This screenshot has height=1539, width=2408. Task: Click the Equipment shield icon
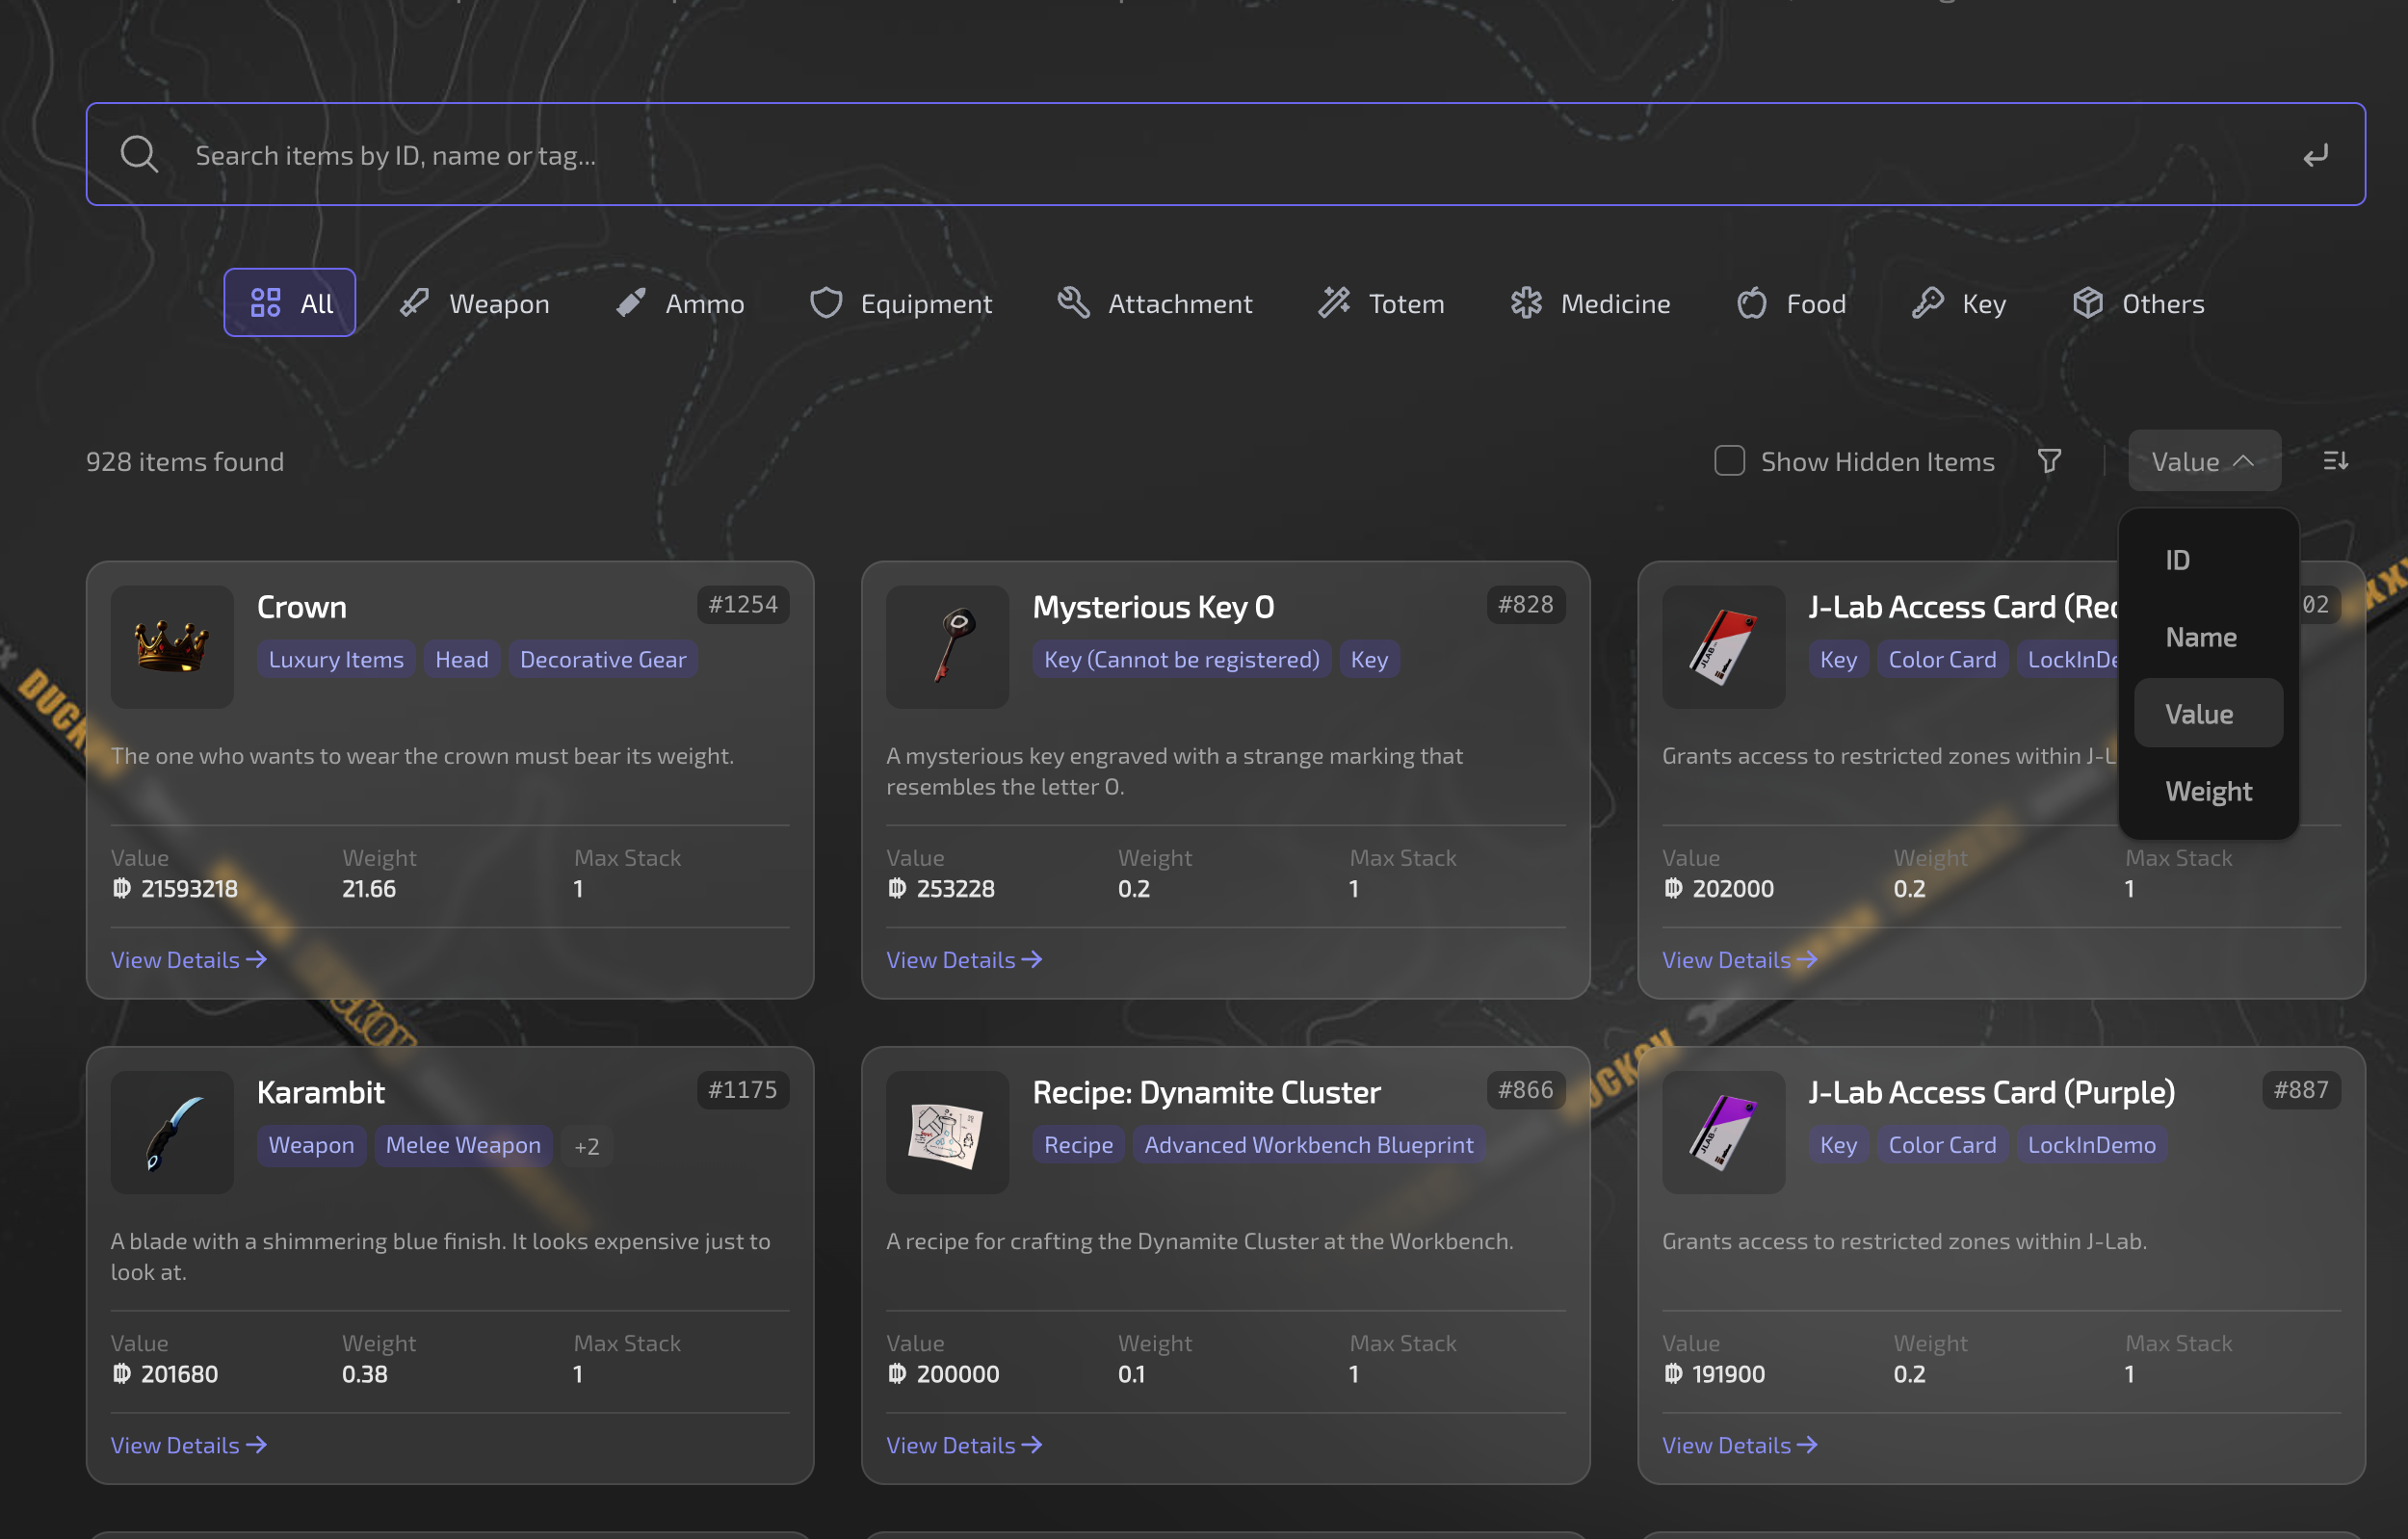click(826, 303)
